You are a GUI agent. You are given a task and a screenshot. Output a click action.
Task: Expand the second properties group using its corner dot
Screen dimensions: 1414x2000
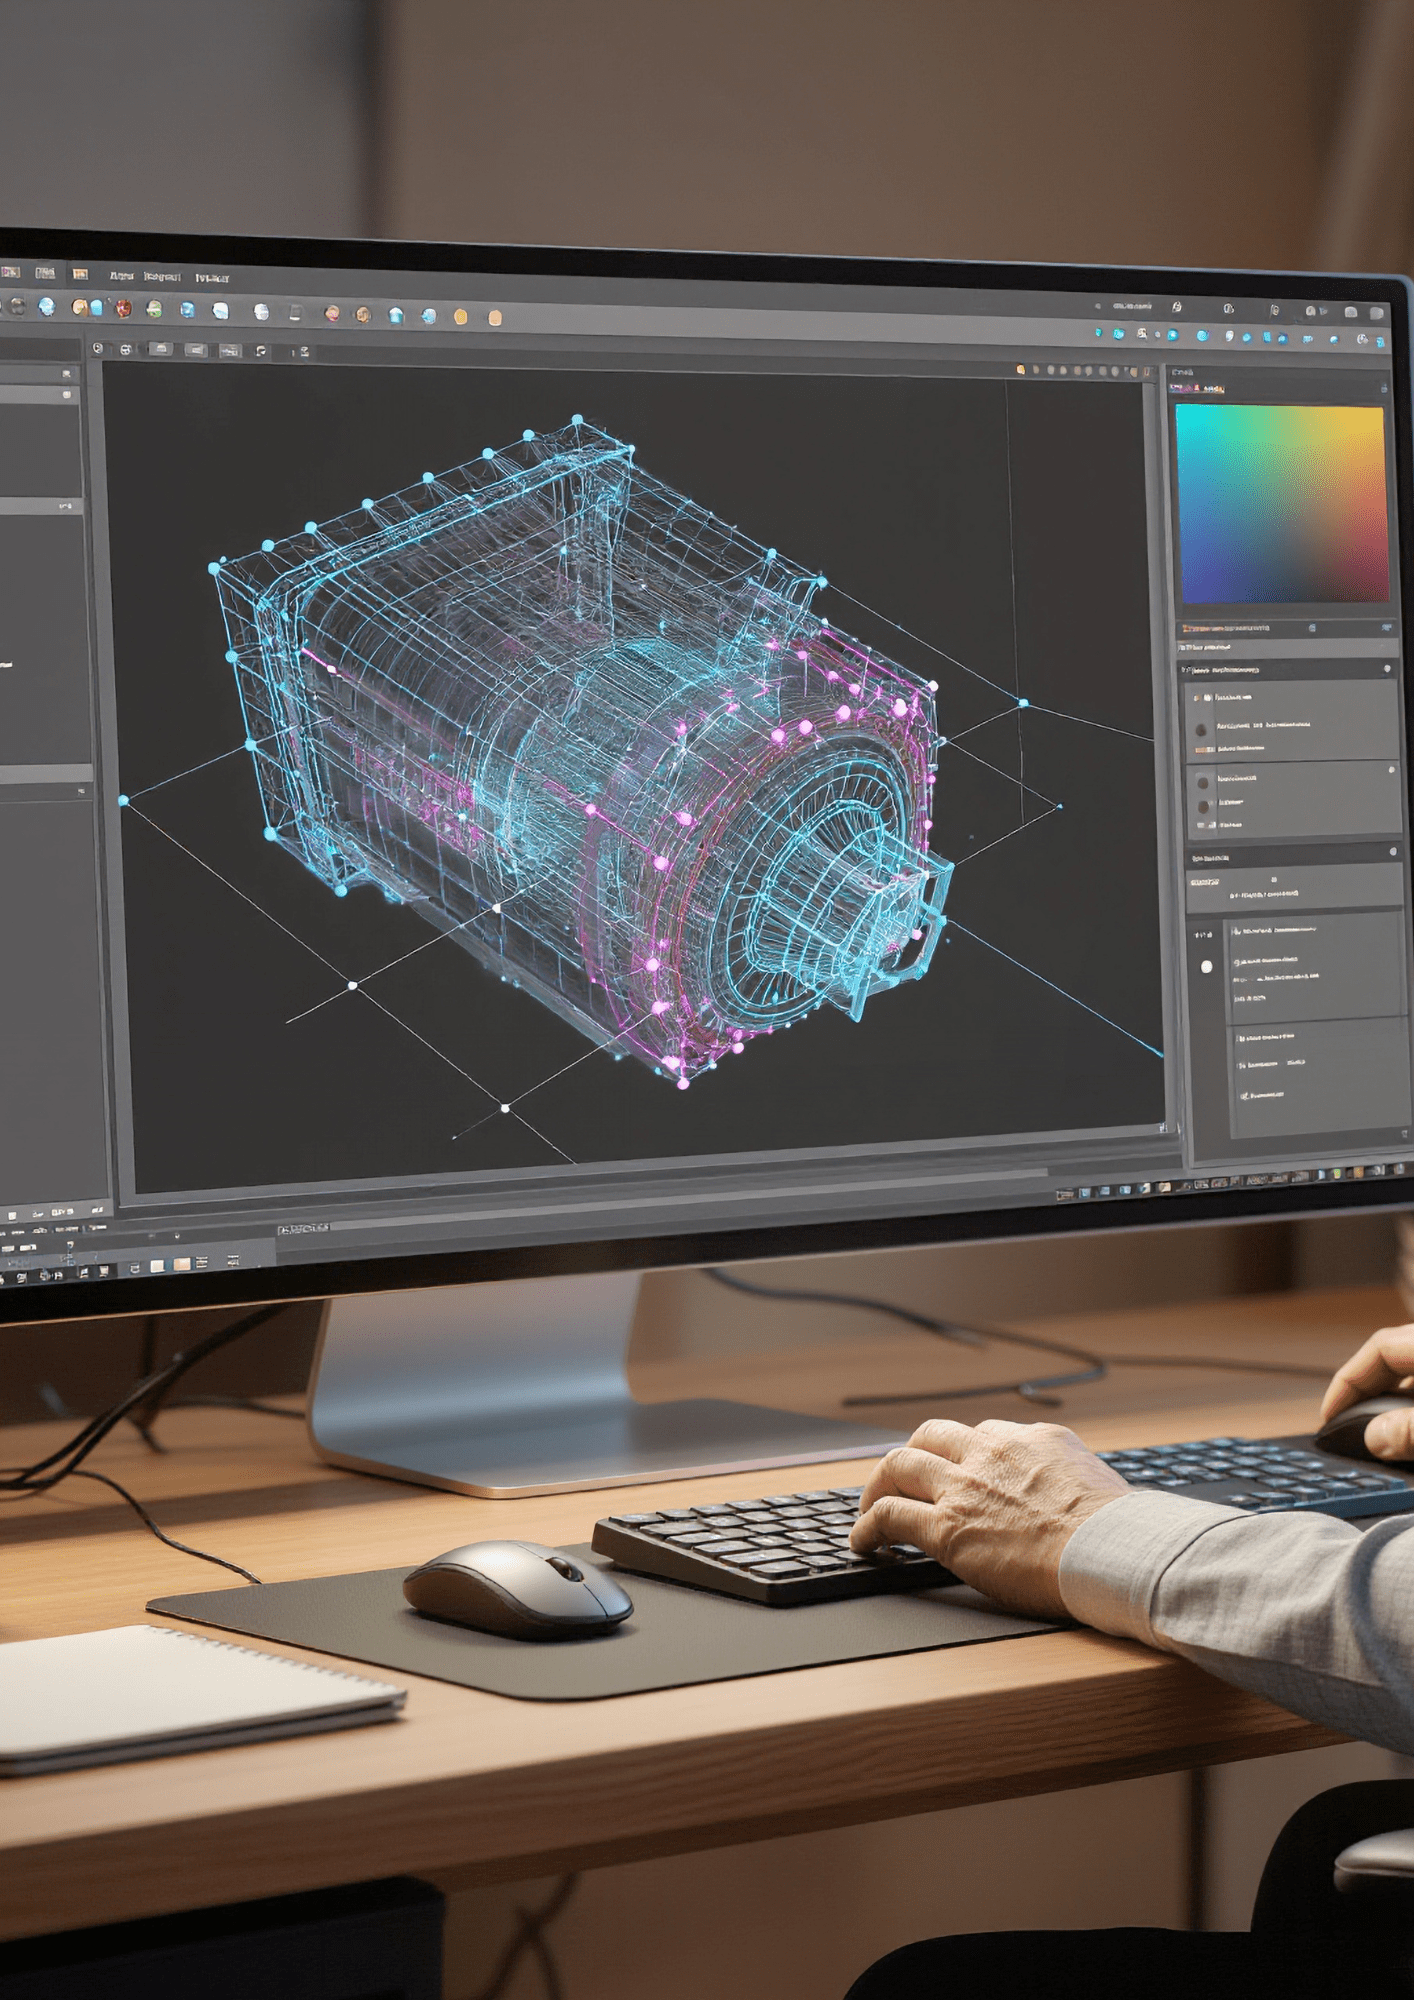[1391, 770]
